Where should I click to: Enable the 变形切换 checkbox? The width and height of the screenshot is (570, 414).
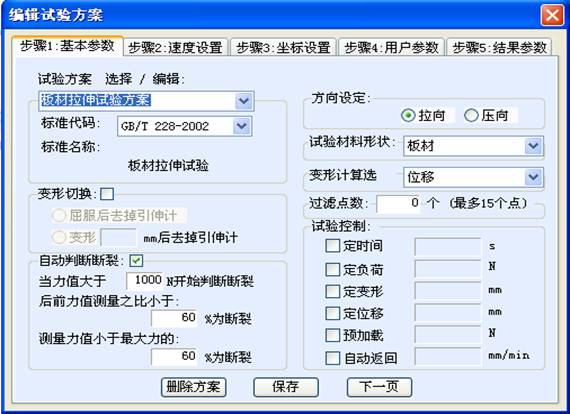click(x=107, y=194)
